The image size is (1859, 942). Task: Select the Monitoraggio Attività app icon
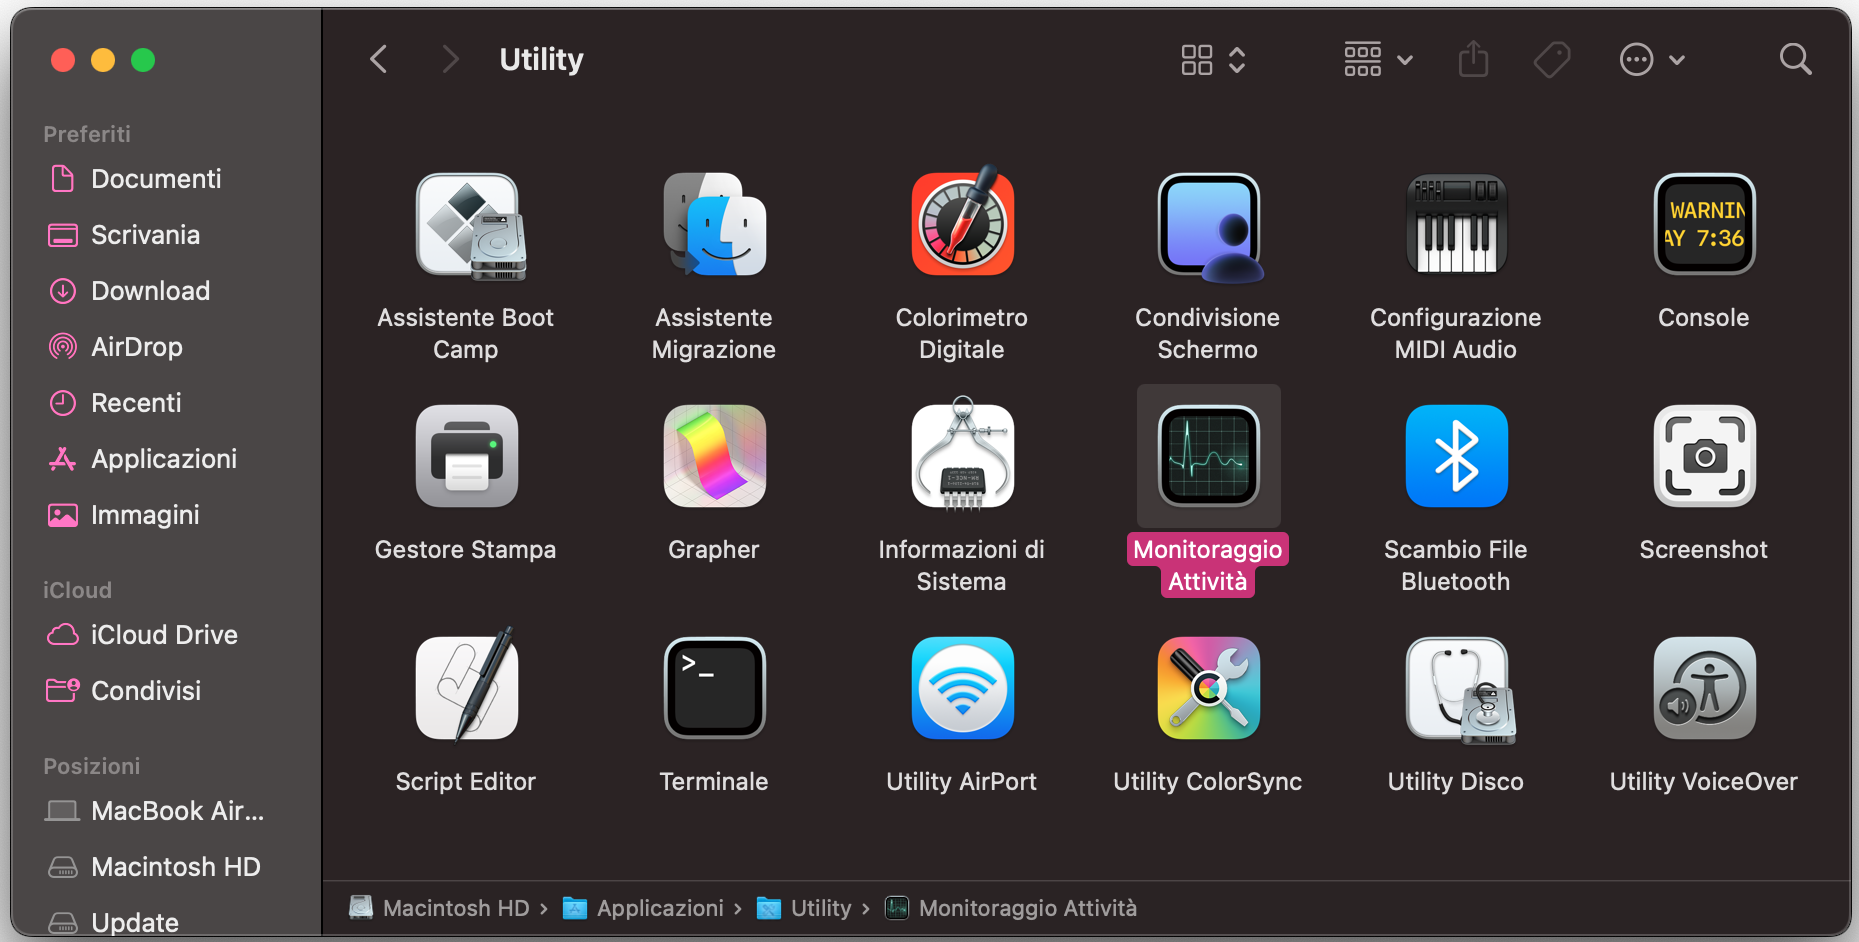pos(1209,456)
